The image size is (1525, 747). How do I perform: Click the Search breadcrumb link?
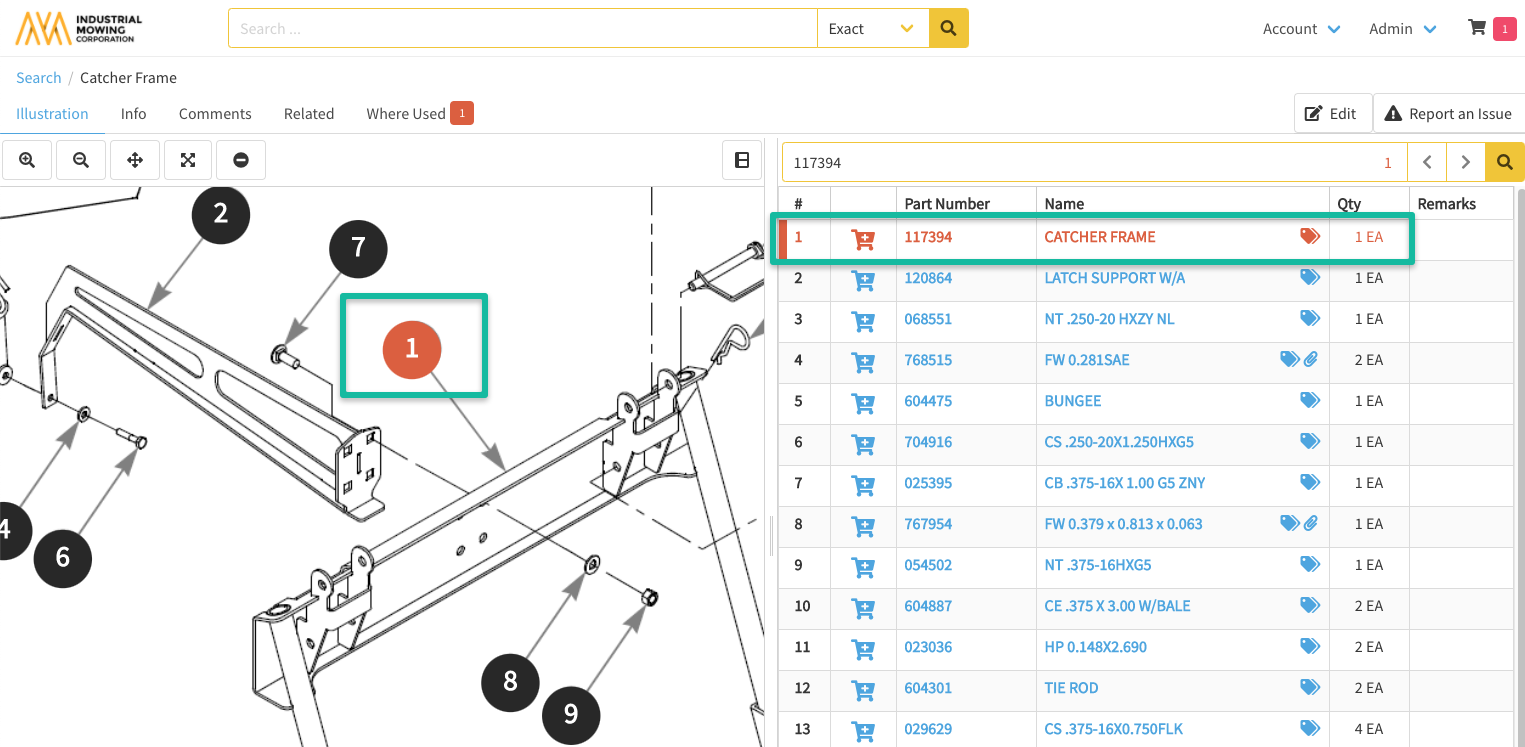[38, 78]
